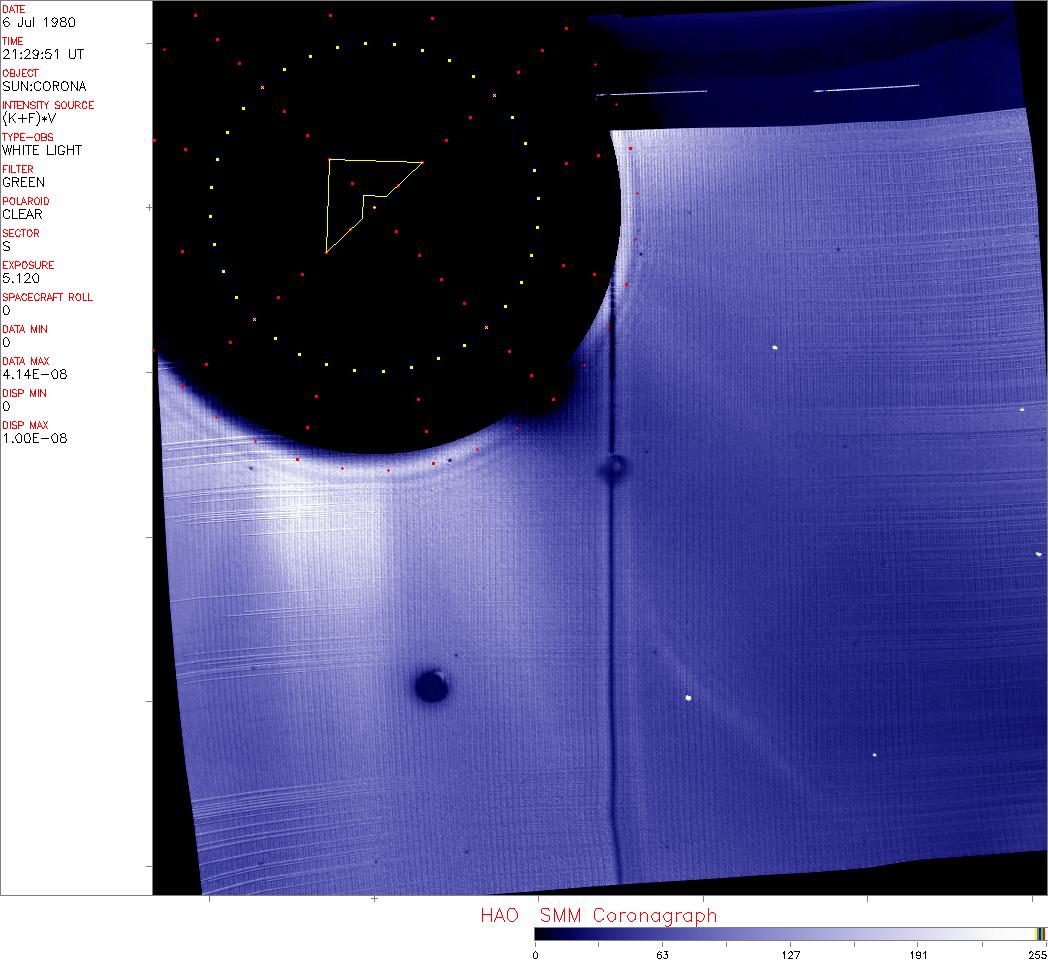Click the (K+F)*V intensity source value
The width and height of the screenshot is (1048, 960).
pos(32,118)
